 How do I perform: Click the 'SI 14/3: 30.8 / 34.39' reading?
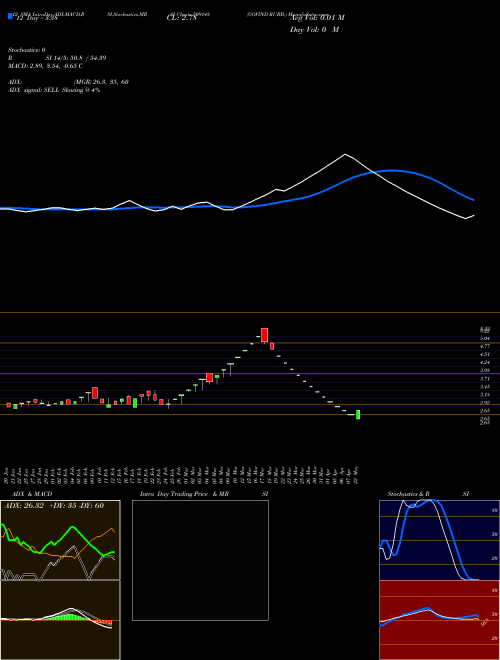pos(76,58)
